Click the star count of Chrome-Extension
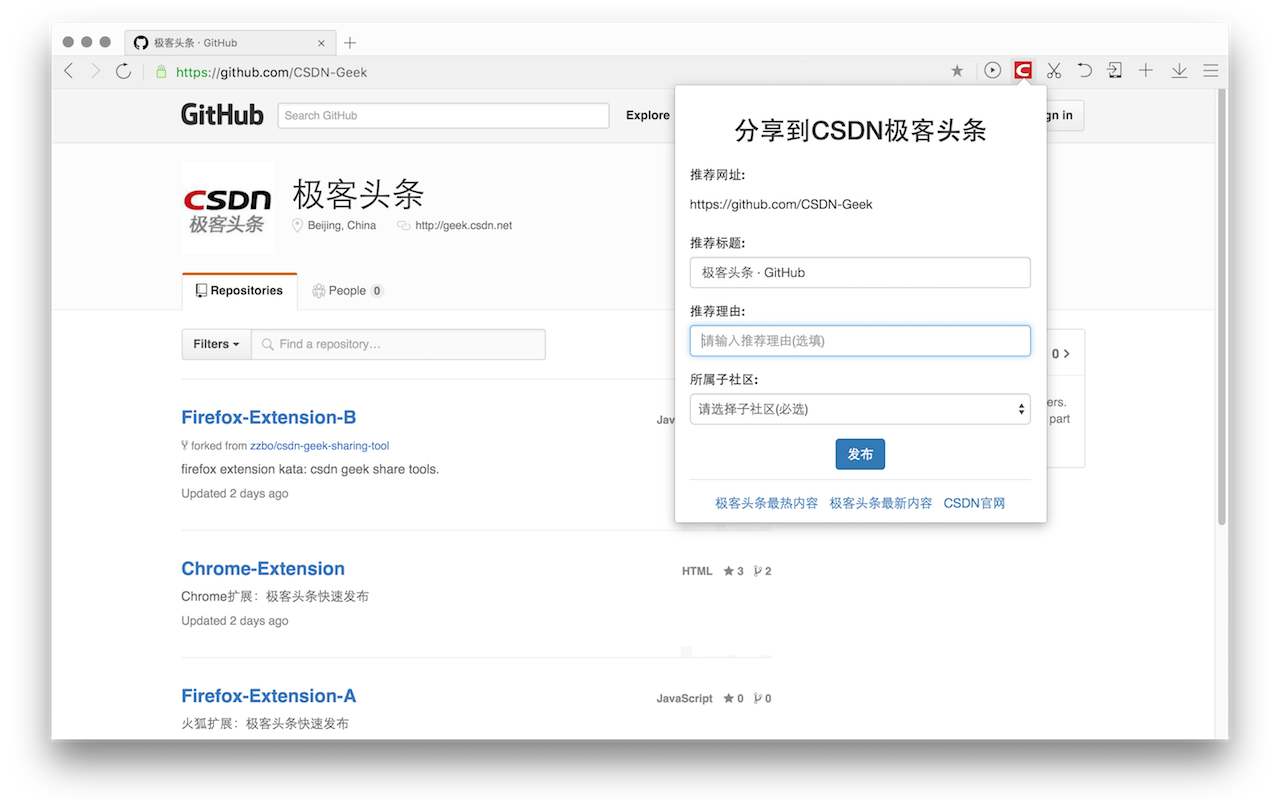1280x800 pixels. pos(734,571)
